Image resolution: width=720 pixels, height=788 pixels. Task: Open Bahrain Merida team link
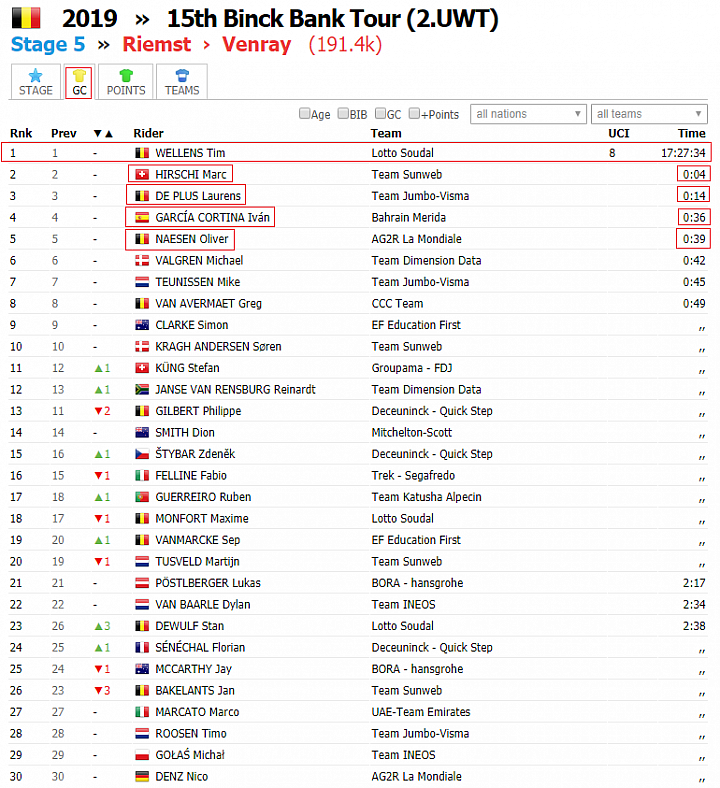tap(408, 218)
